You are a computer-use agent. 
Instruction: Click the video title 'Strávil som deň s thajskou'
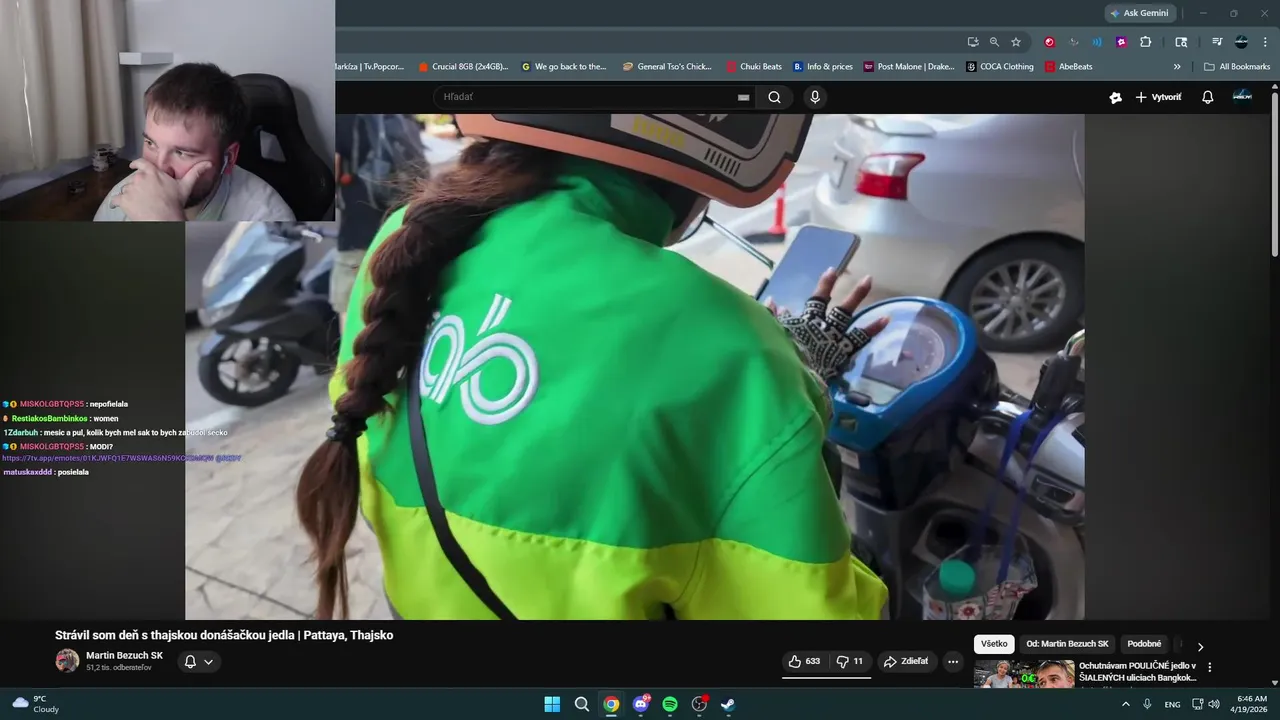(x=224, y=635)
